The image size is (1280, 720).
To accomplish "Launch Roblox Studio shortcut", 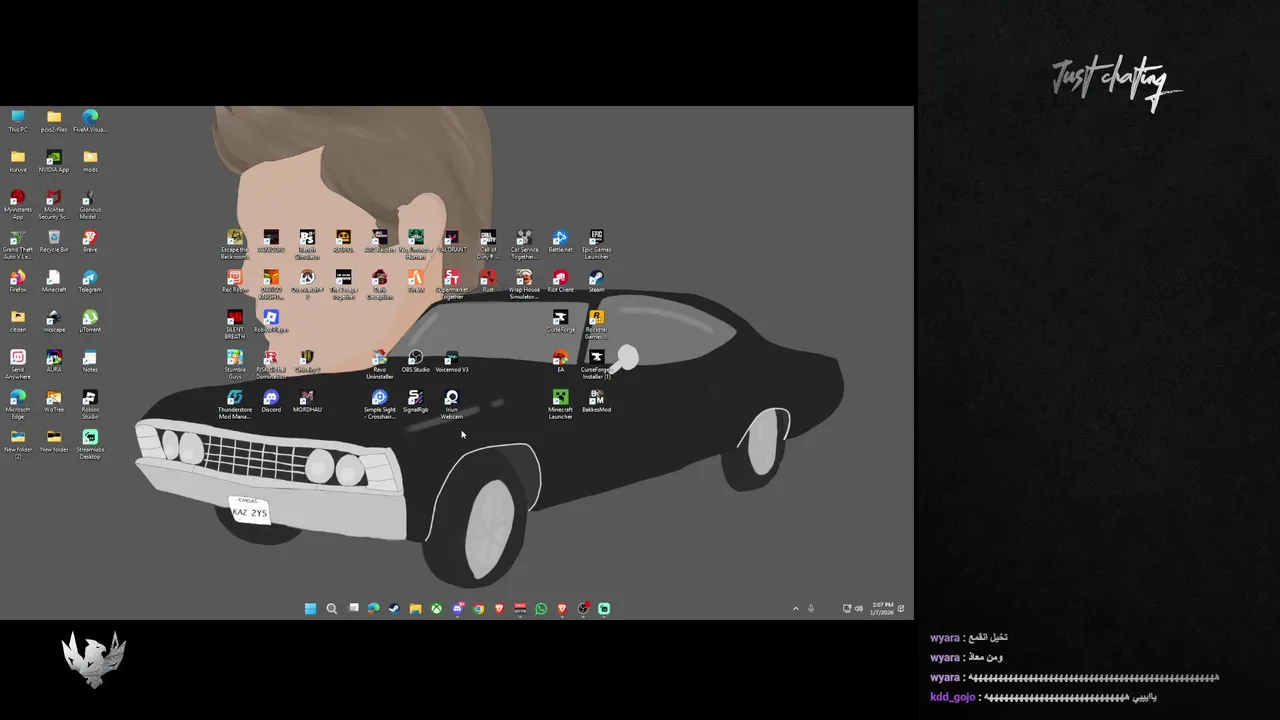I will click(90, 405).
